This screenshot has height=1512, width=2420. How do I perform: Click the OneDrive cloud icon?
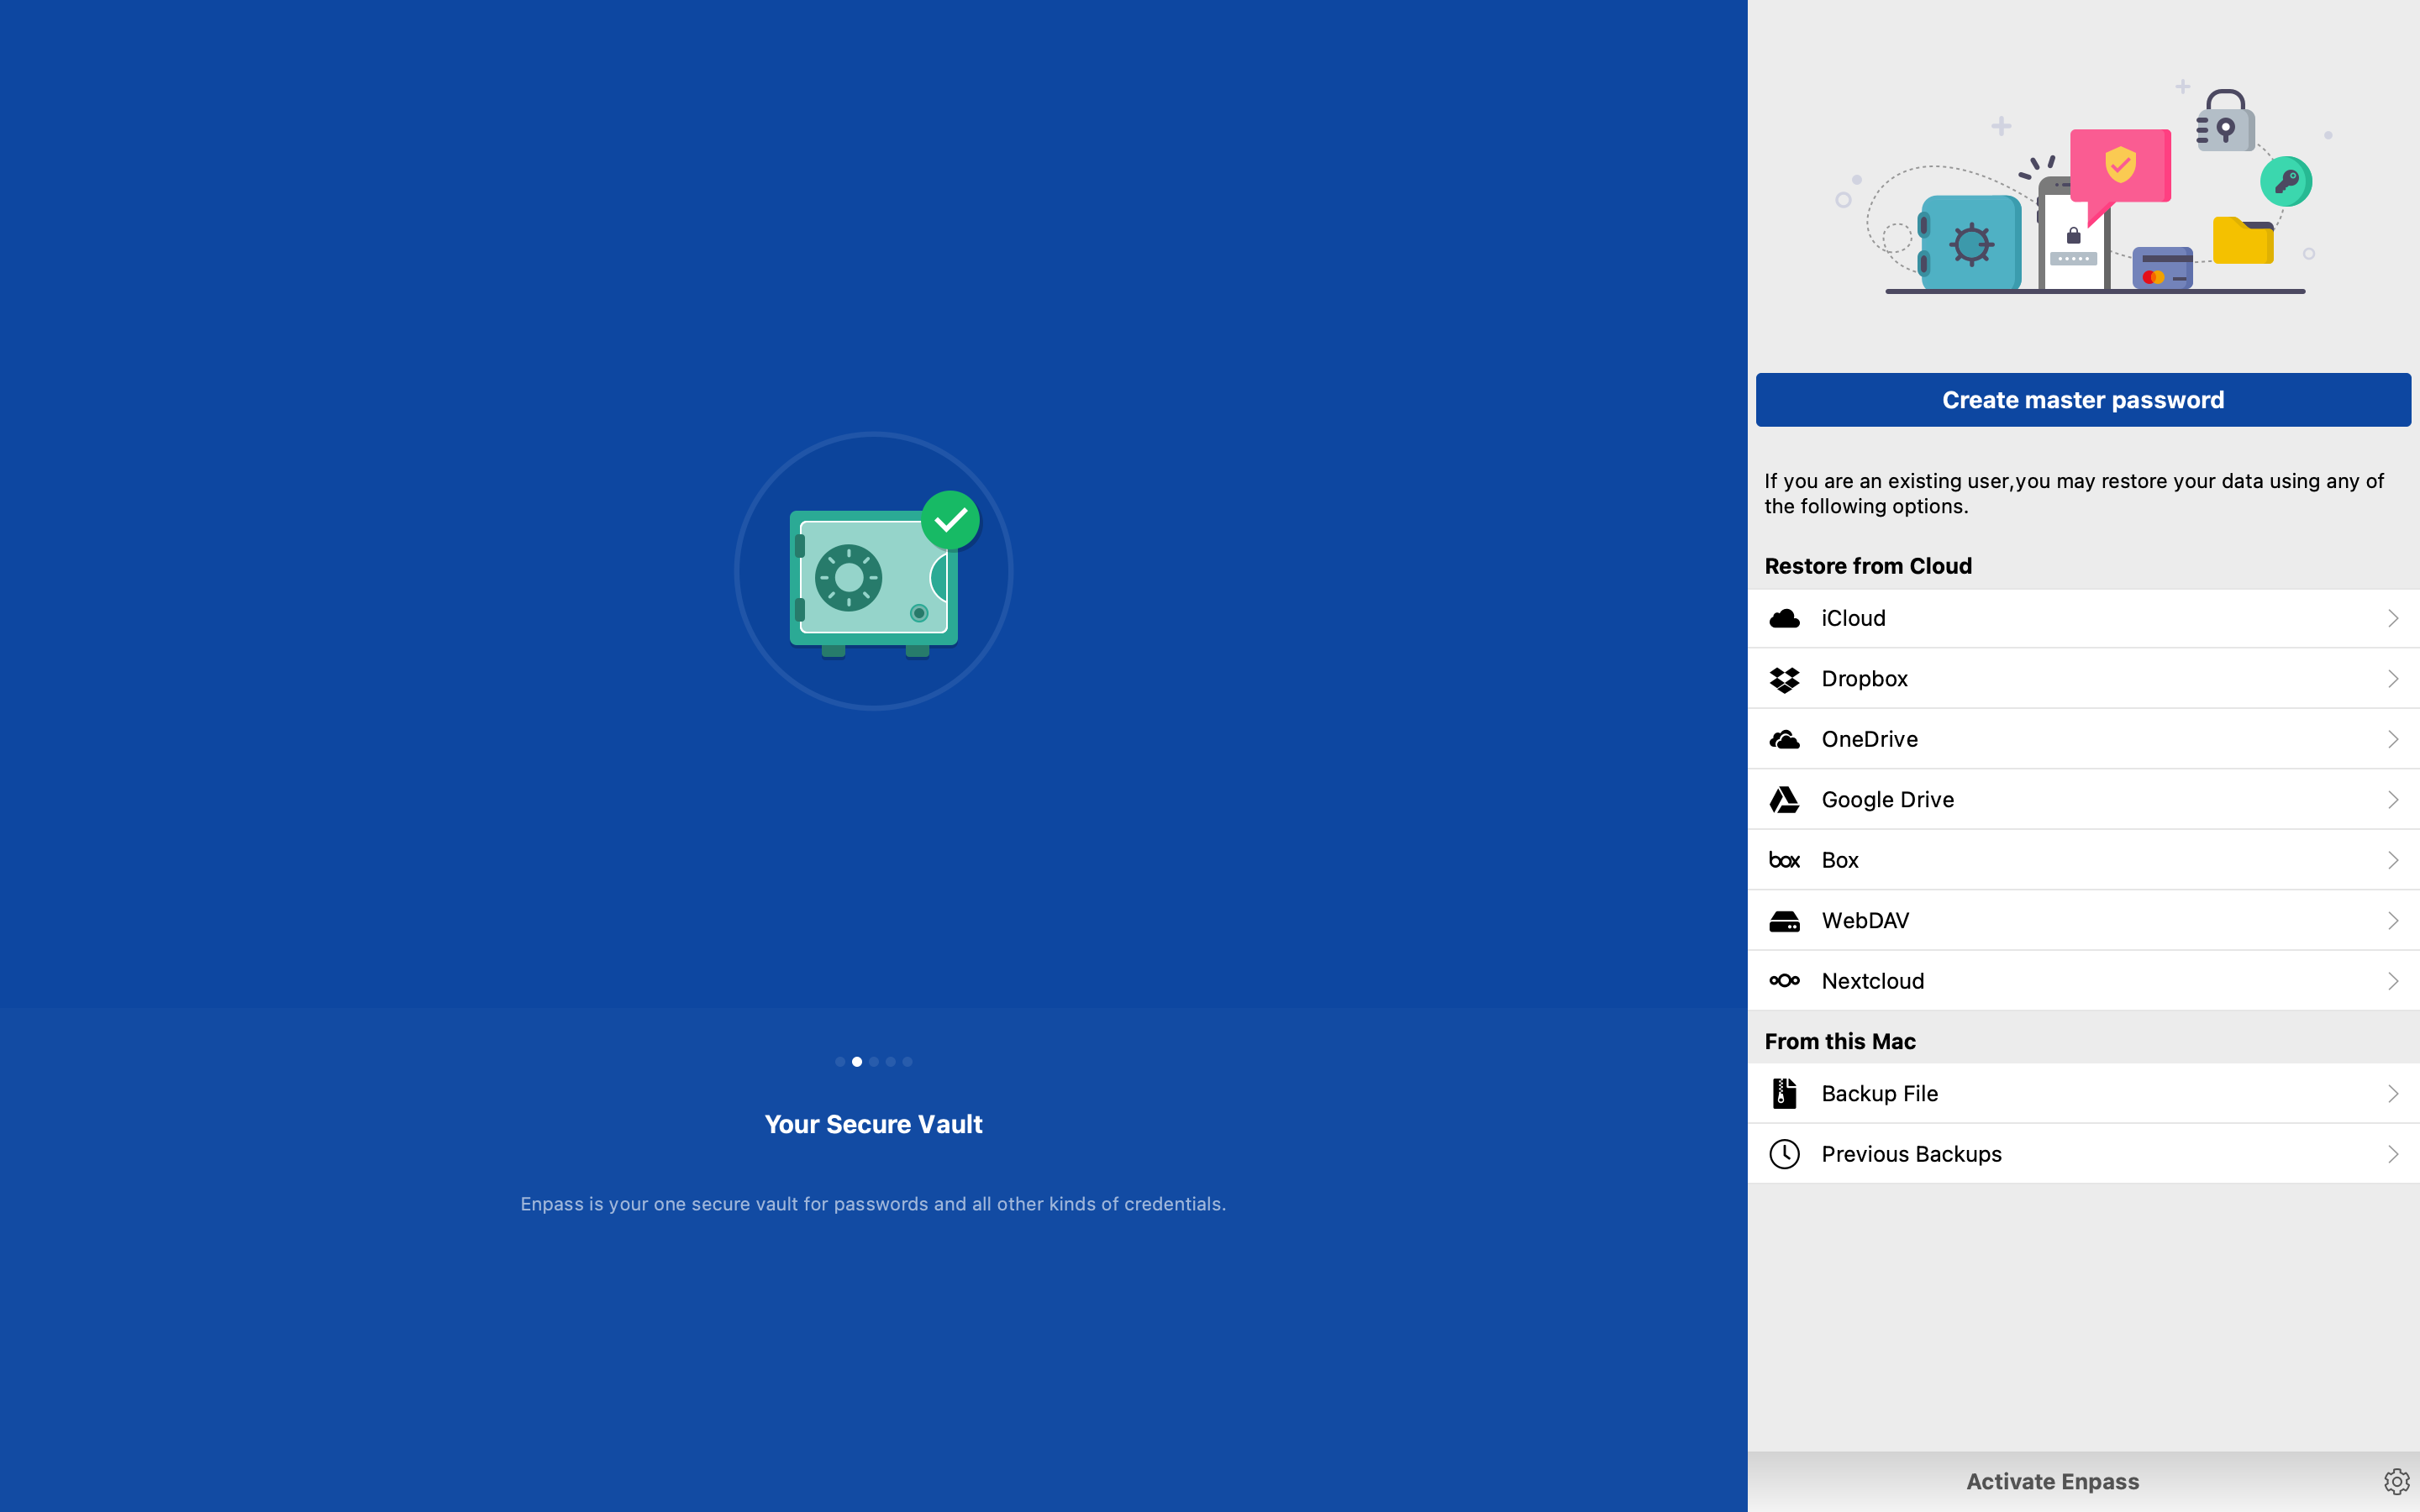(x=1784, y=740)
